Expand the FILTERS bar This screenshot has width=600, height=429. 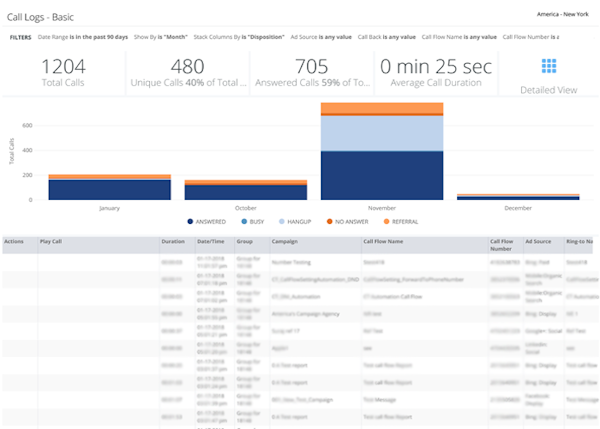coord(20,37)
